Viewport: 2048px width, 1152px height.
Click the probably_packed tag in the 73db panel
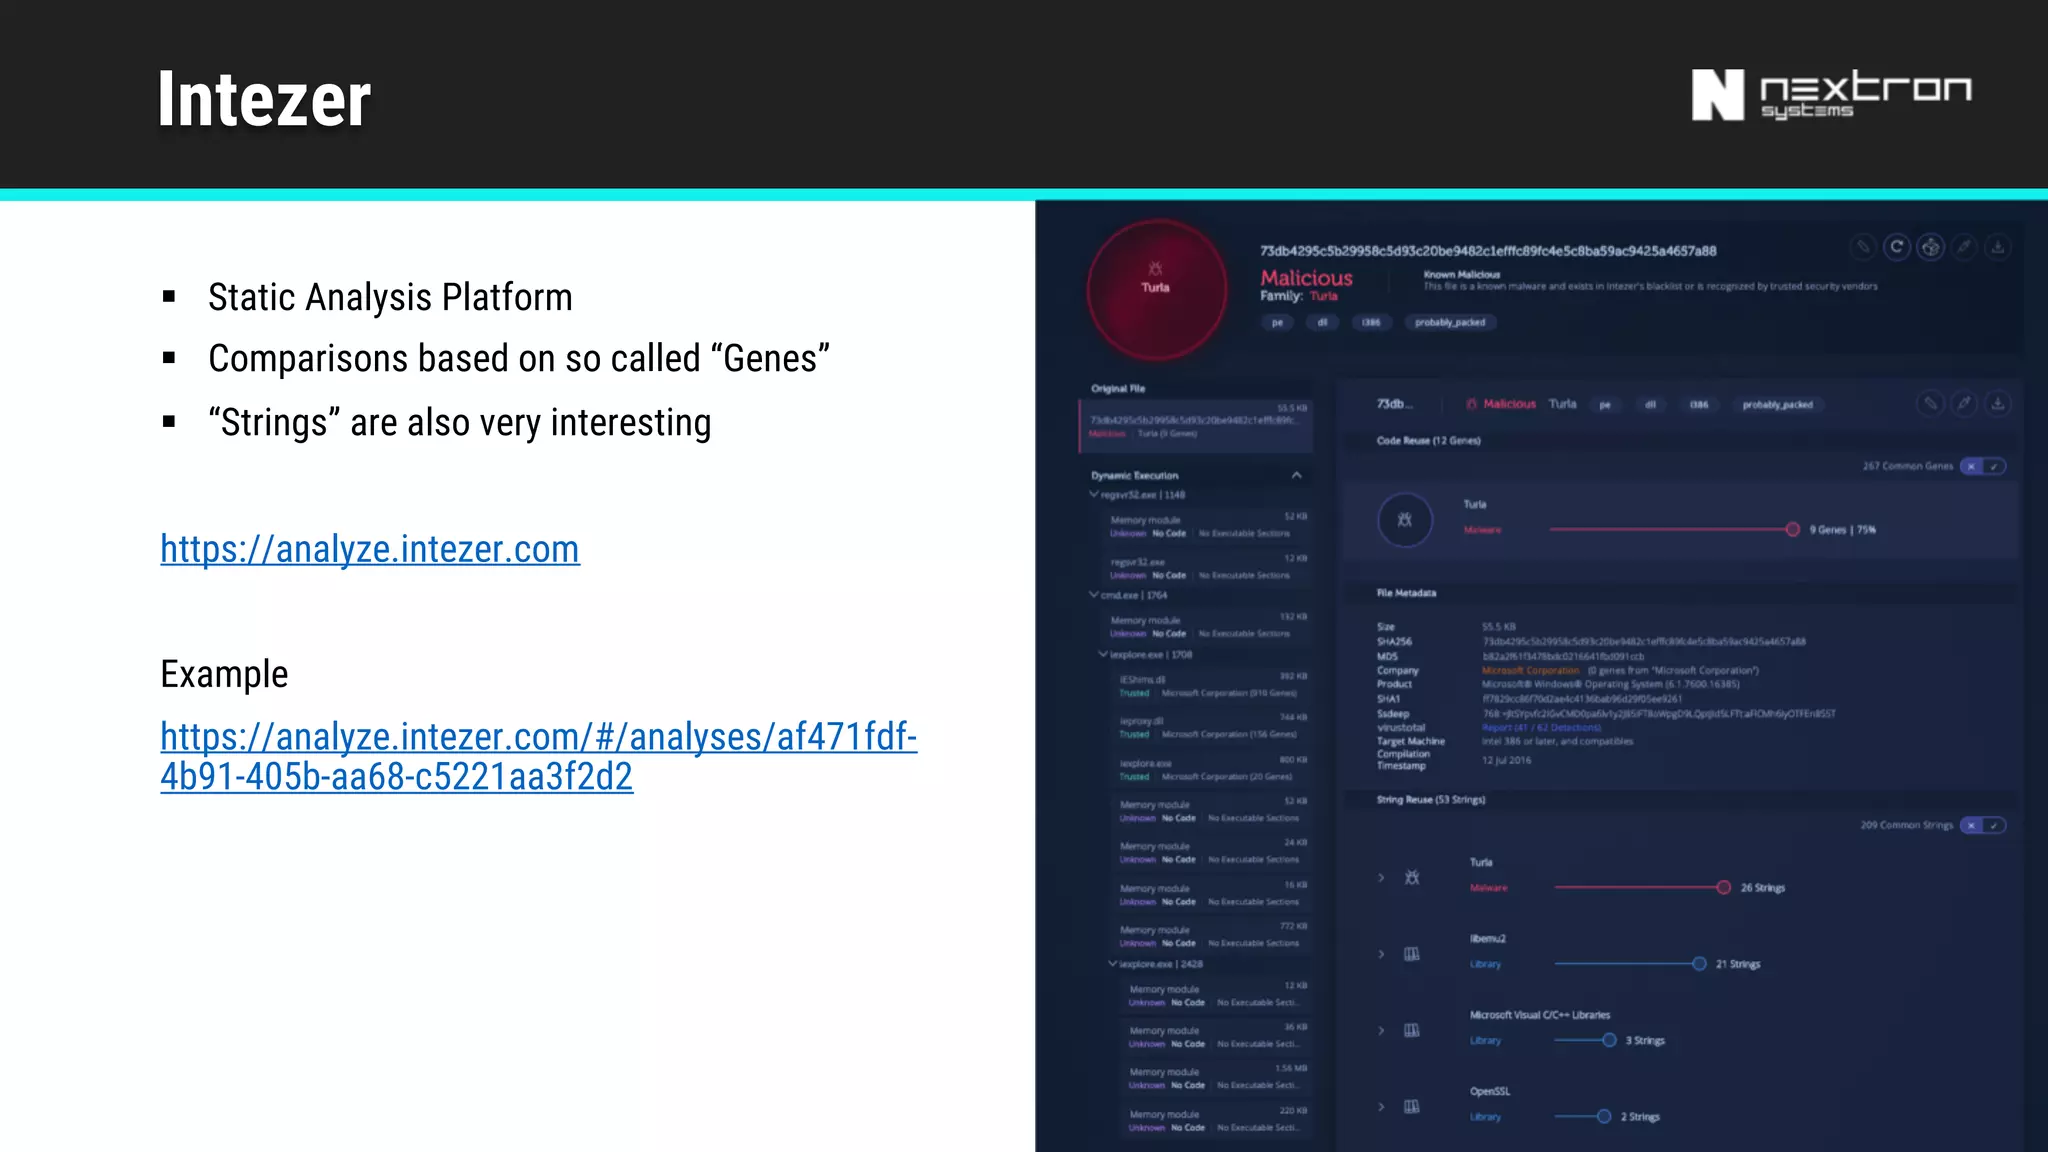point(1778,405)
